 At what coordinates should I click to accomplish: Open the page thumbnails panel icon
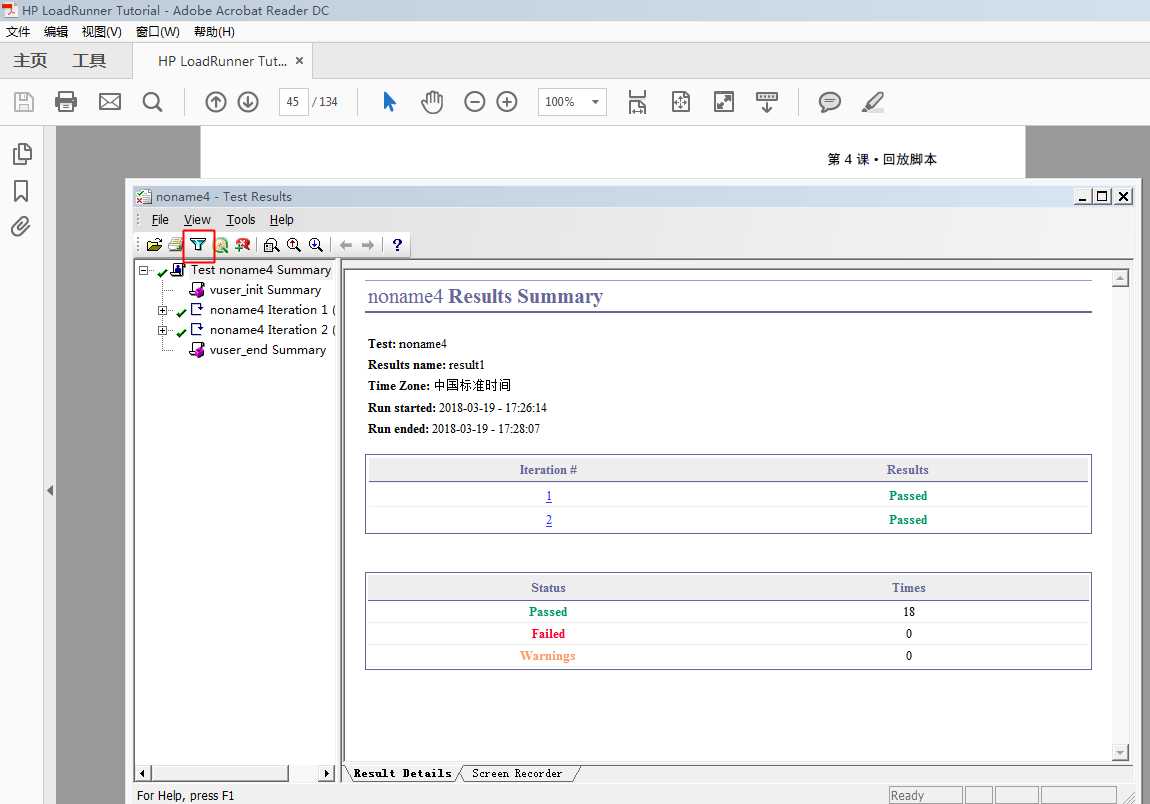click(x=22, y=153)
